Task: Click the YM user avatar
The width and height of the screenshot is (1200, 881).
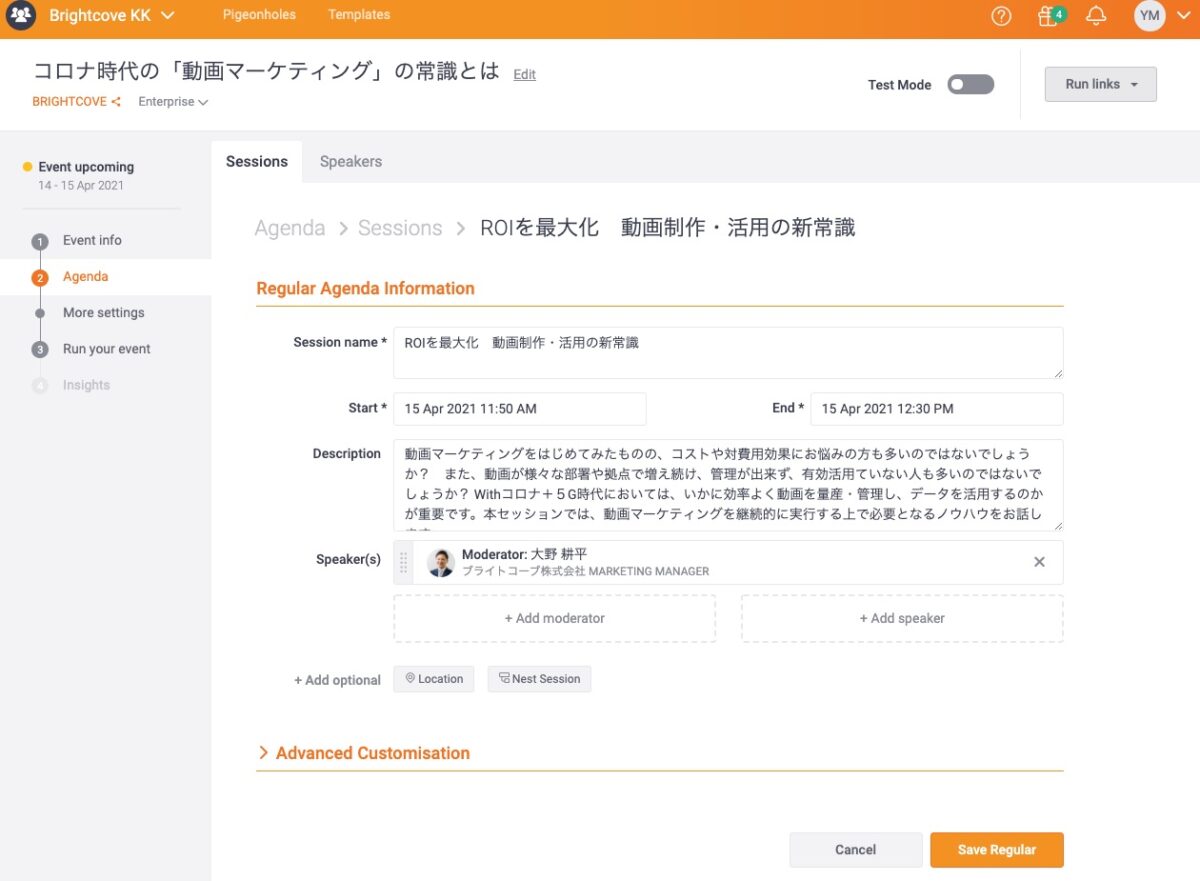Action: (1150, 16)
